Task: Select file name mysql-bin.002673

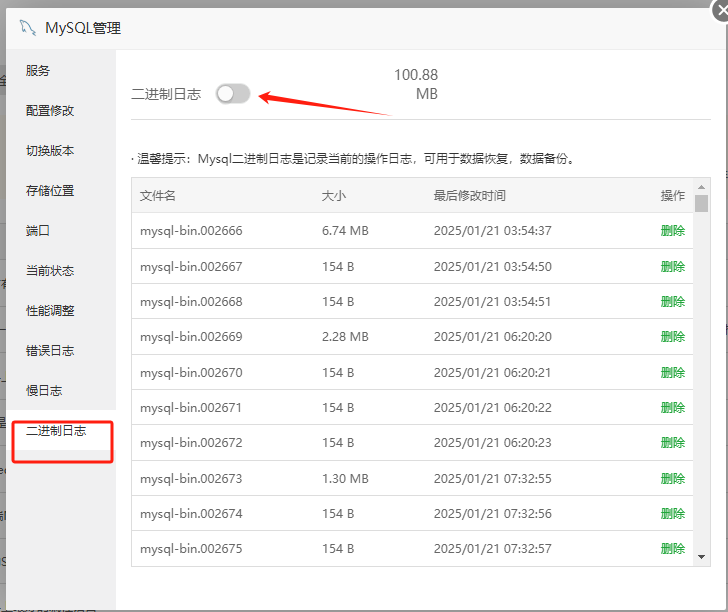Action: point(191,478)
